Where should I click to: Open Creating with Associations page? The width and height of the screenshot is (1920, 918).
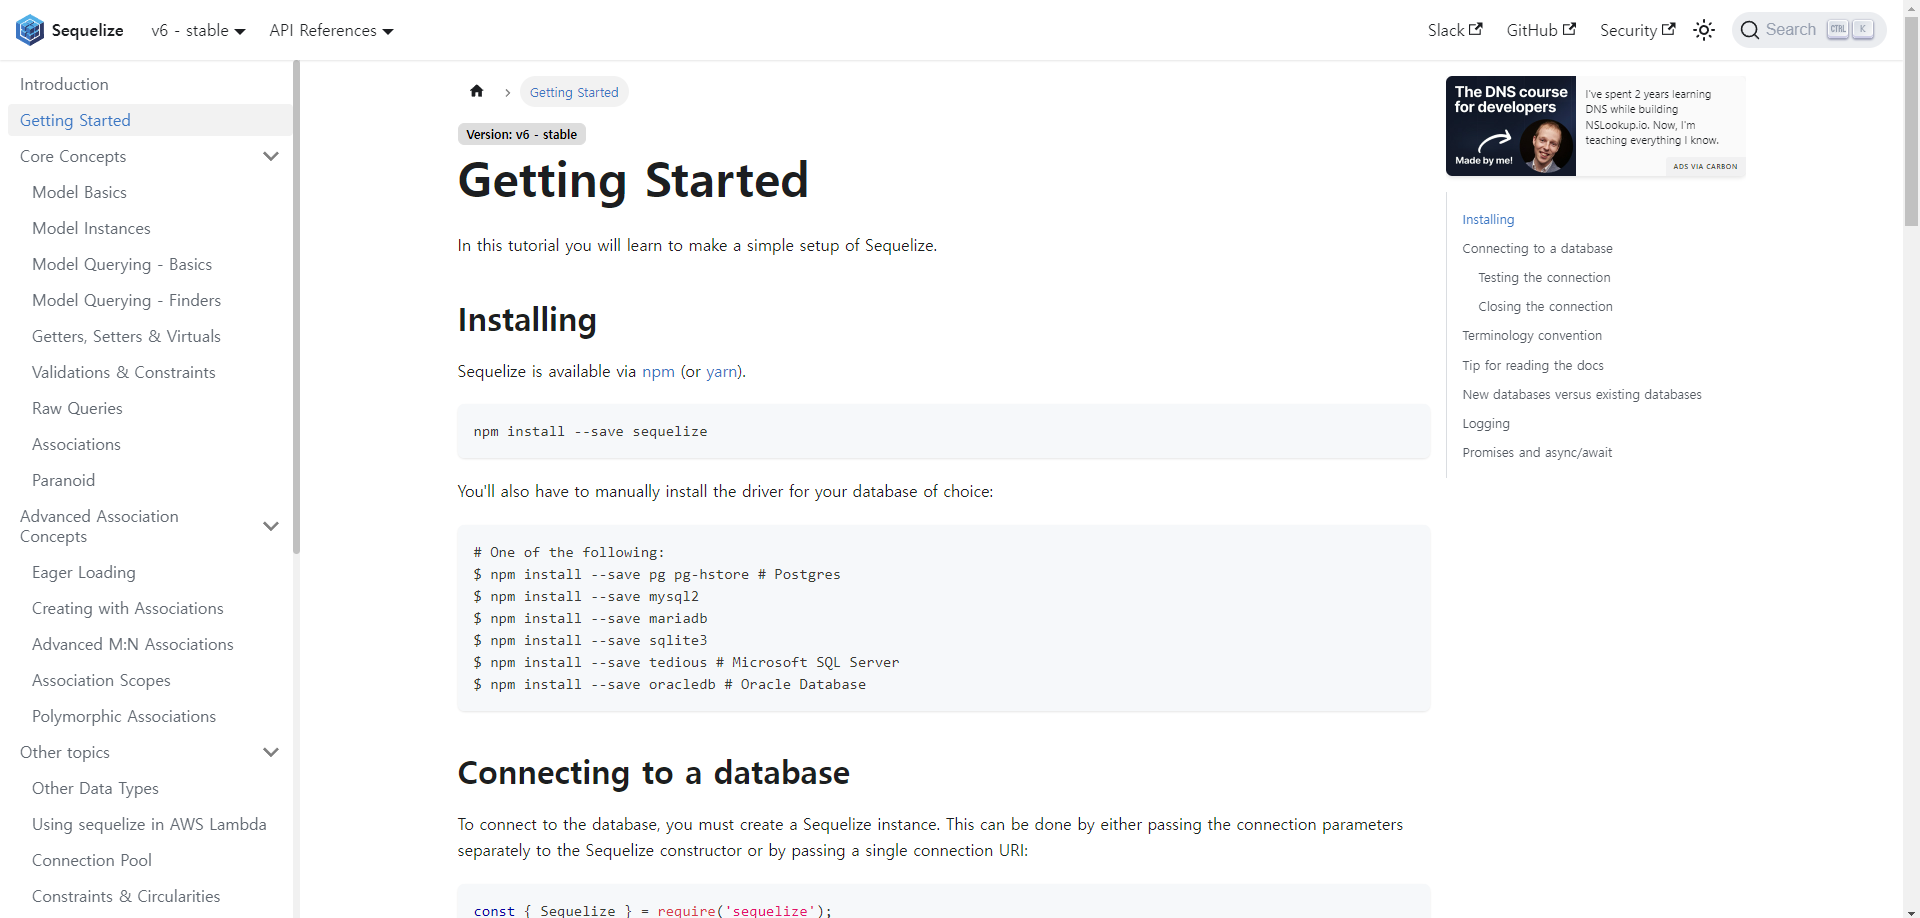[x=127, y=608]
